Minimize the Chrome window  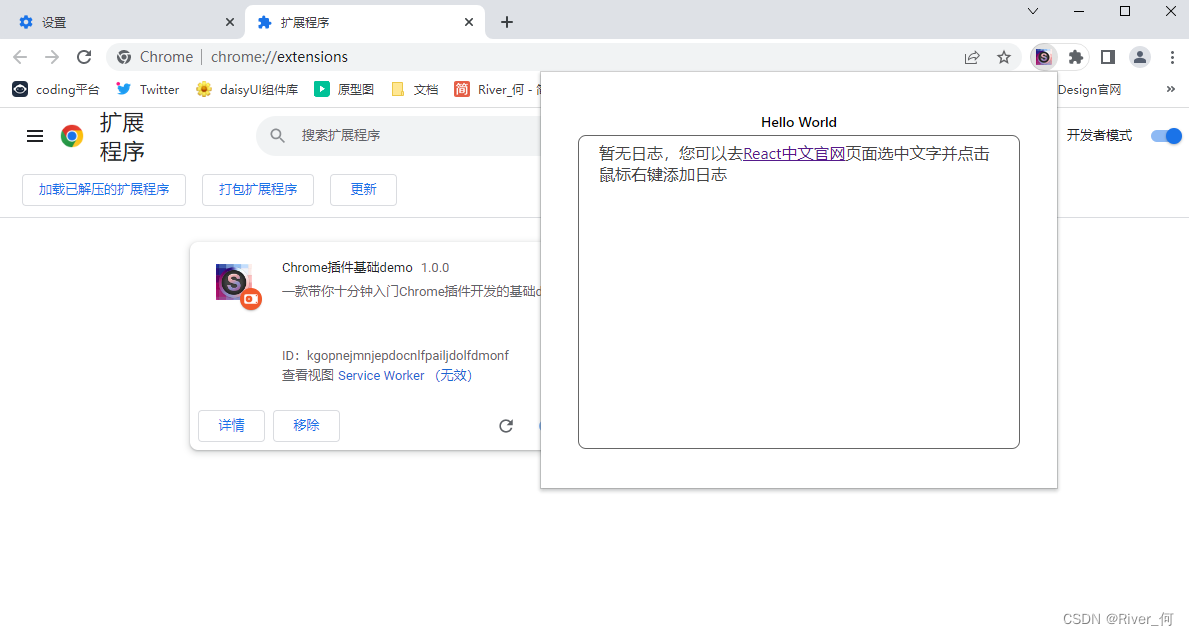(x=1079, y=11)
